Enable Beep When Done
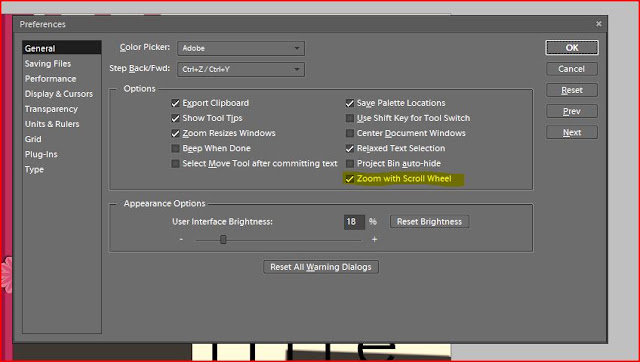640x362 pixels. point(176,149)
